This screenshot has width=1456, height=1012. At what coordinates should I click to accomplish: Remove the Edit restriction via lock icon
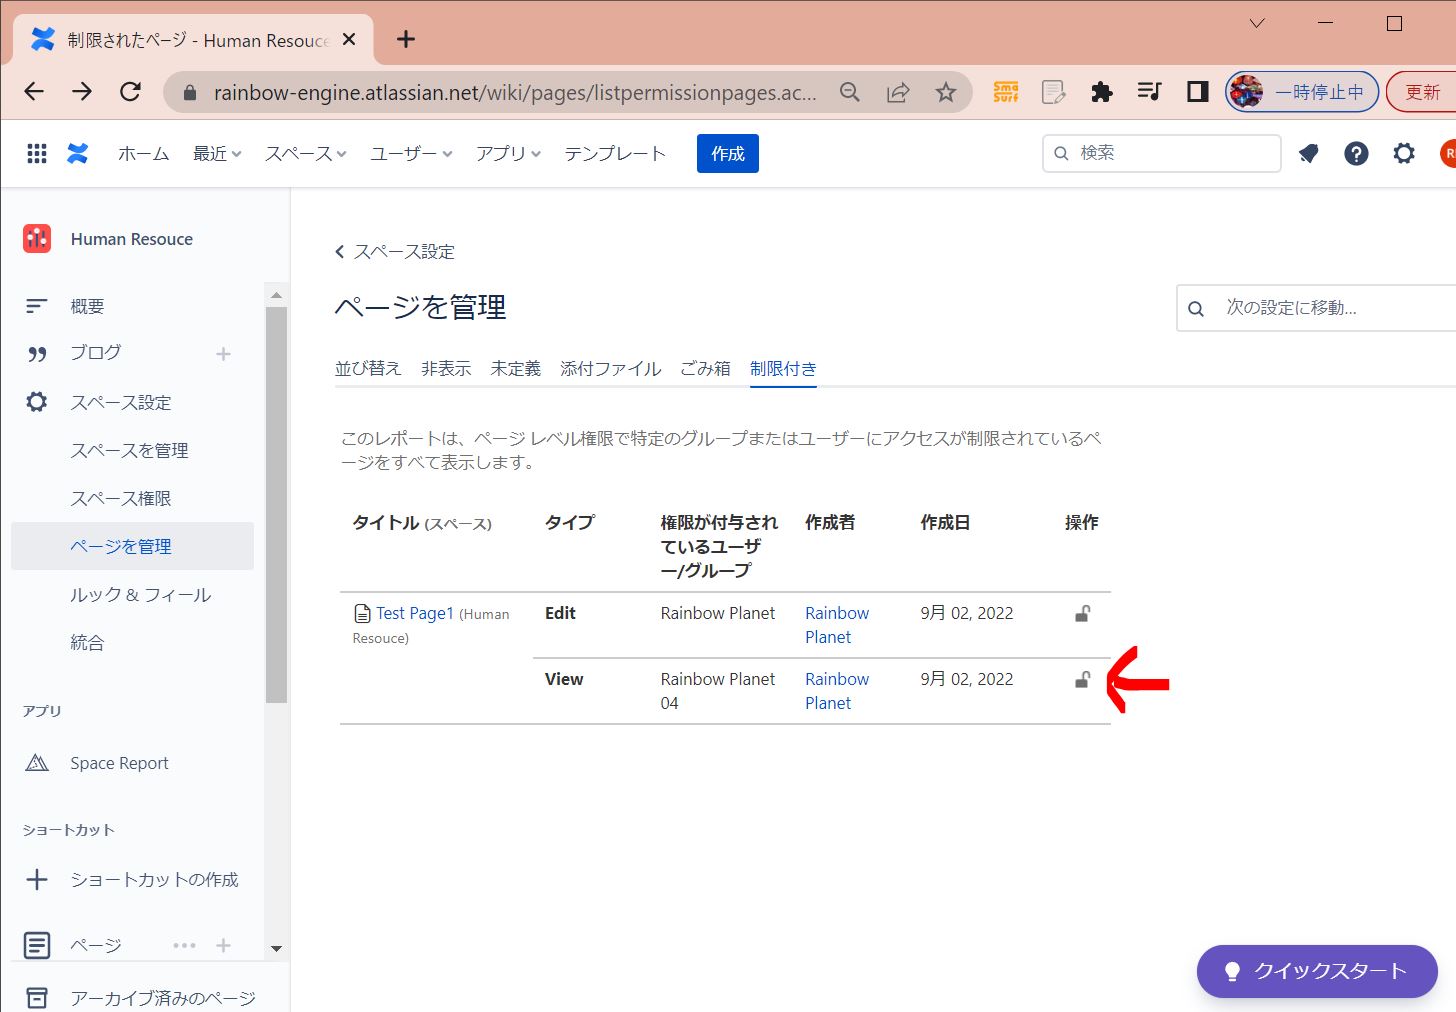(x=1082, y=614)
